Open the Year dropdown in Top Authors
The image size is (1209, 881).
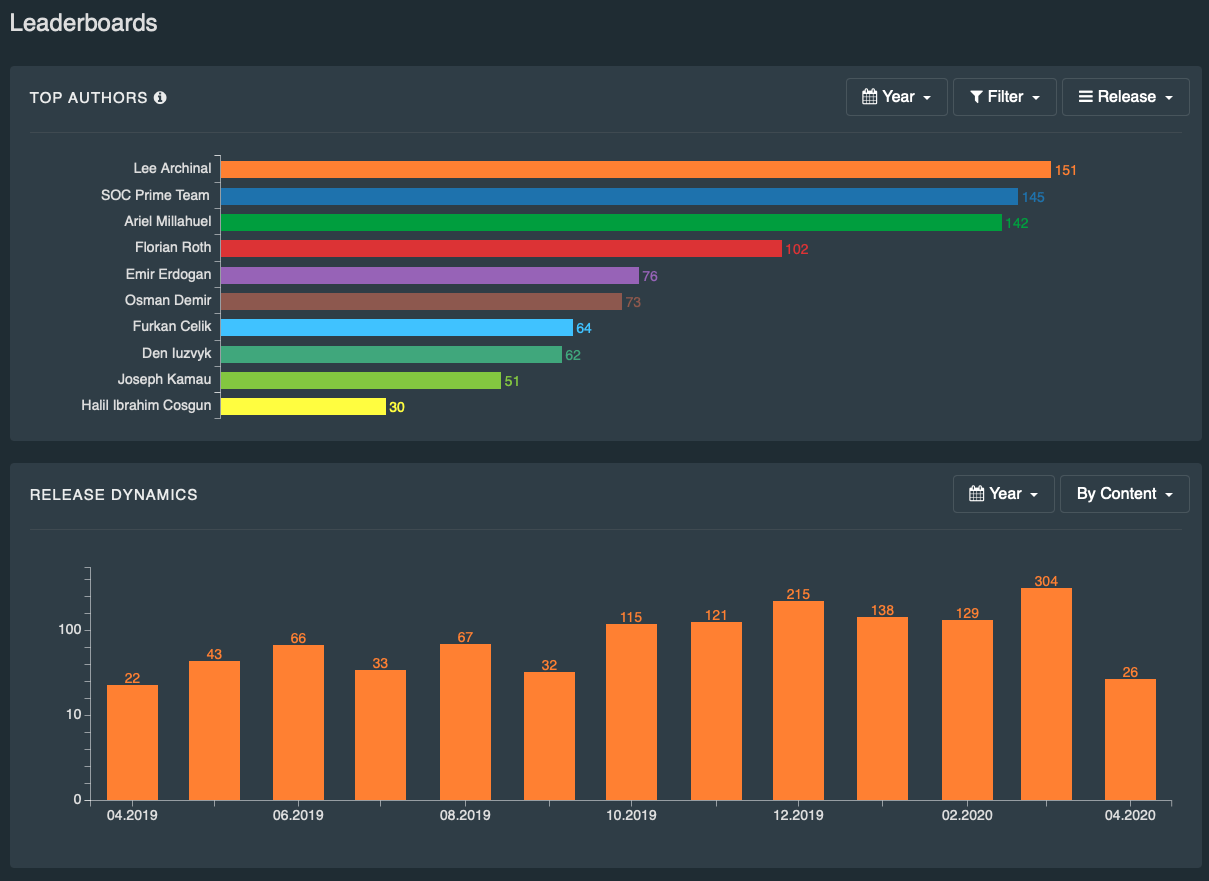tap(897, 97)
